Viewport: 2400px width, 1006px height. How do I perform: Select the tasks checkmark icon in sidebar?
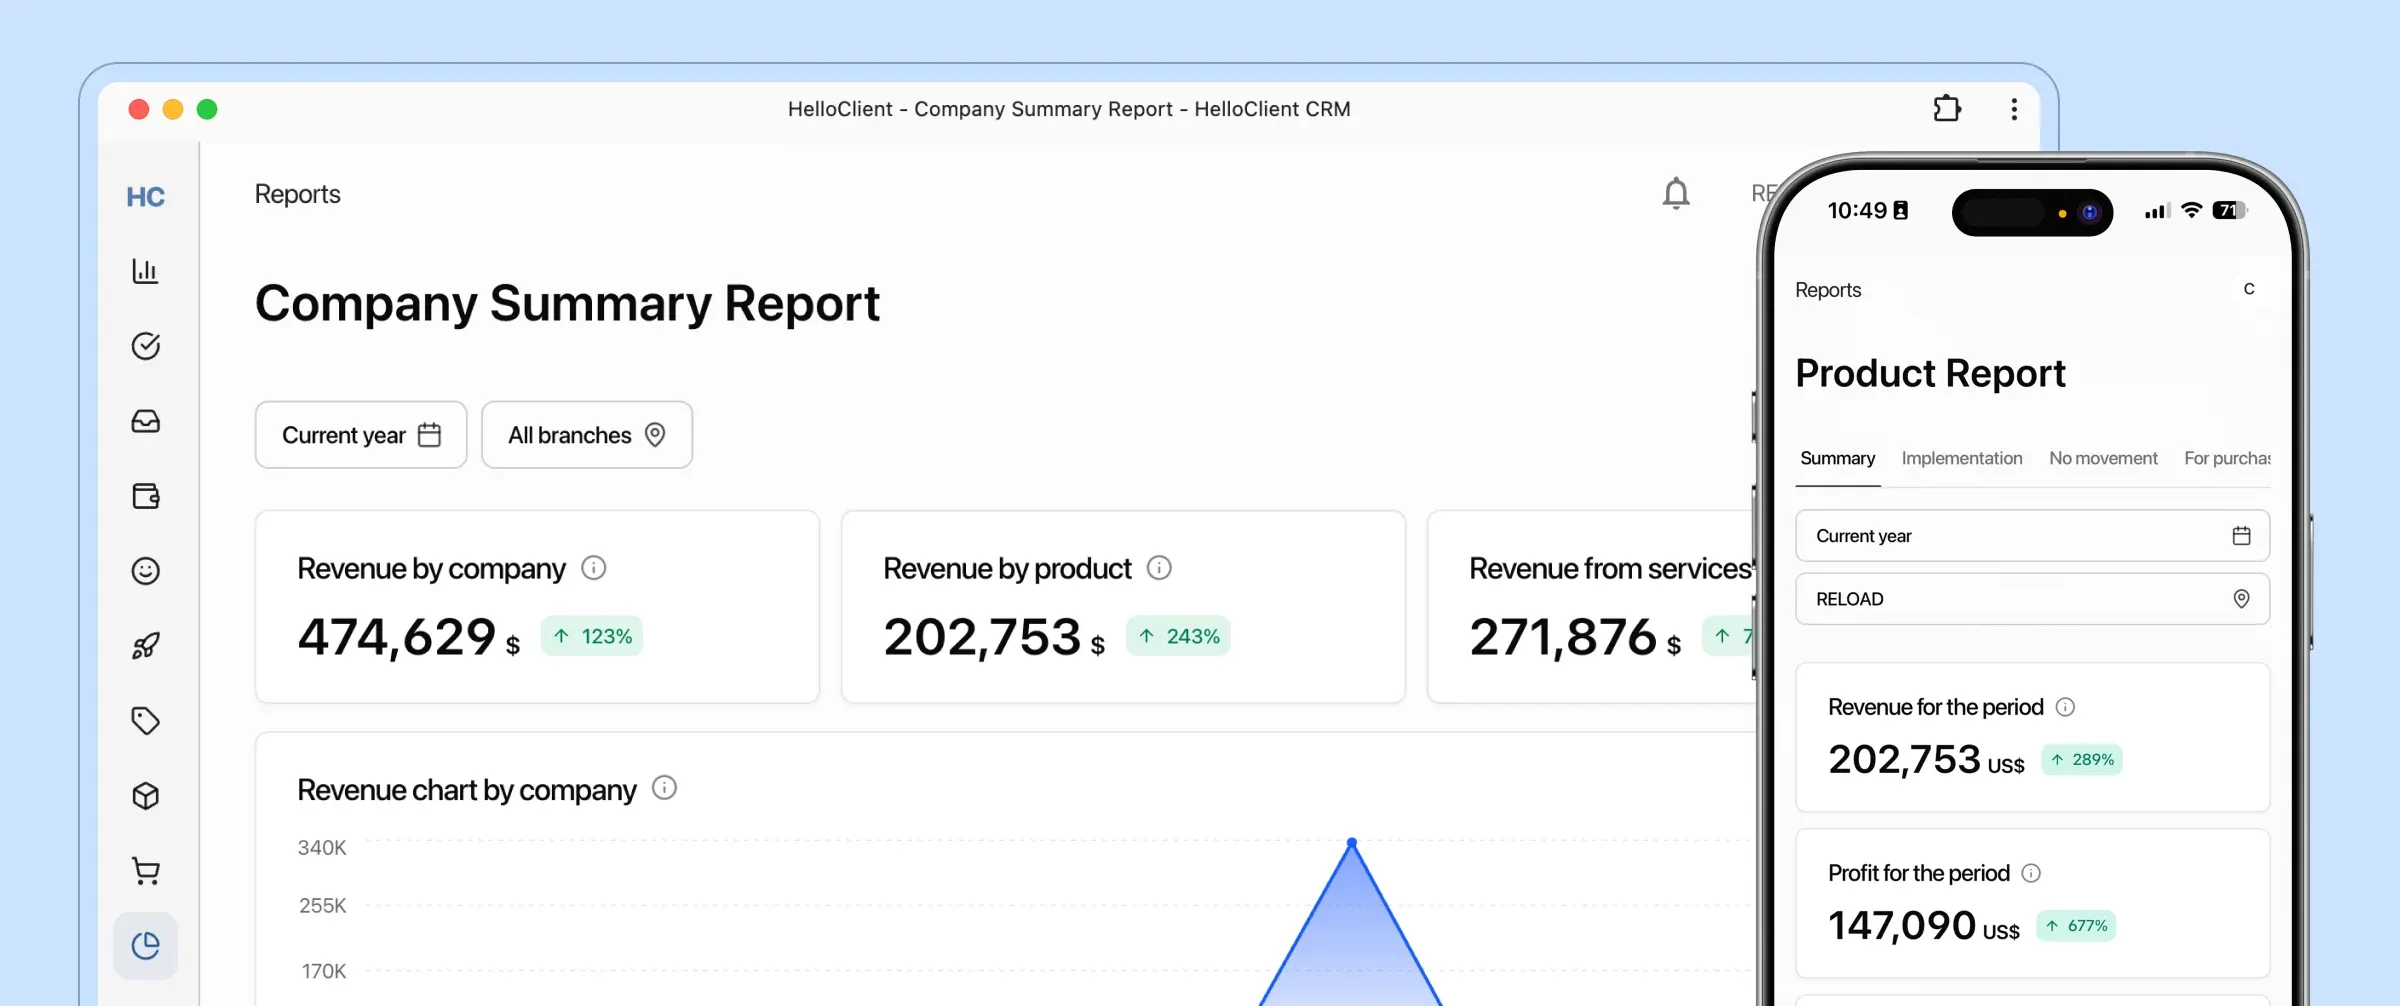146,346
